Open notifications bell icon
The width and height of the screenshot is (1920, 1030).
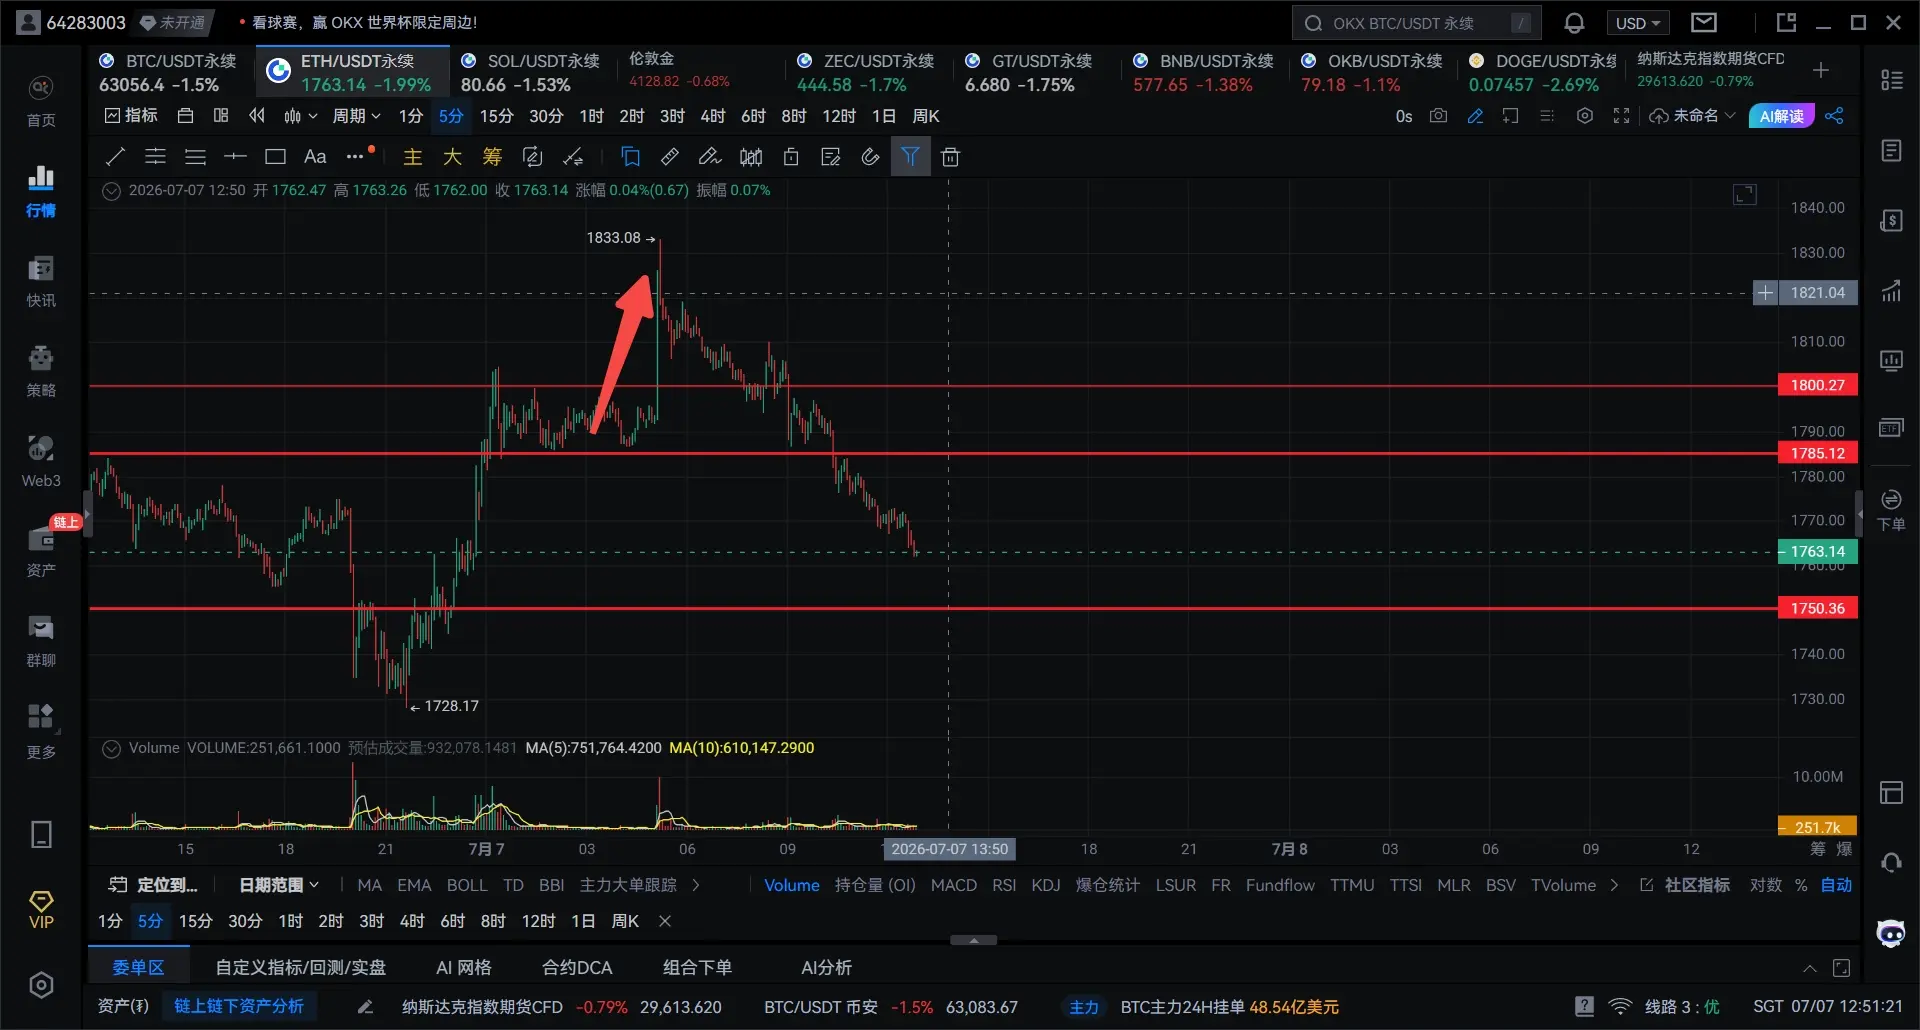pos(1574,23)
